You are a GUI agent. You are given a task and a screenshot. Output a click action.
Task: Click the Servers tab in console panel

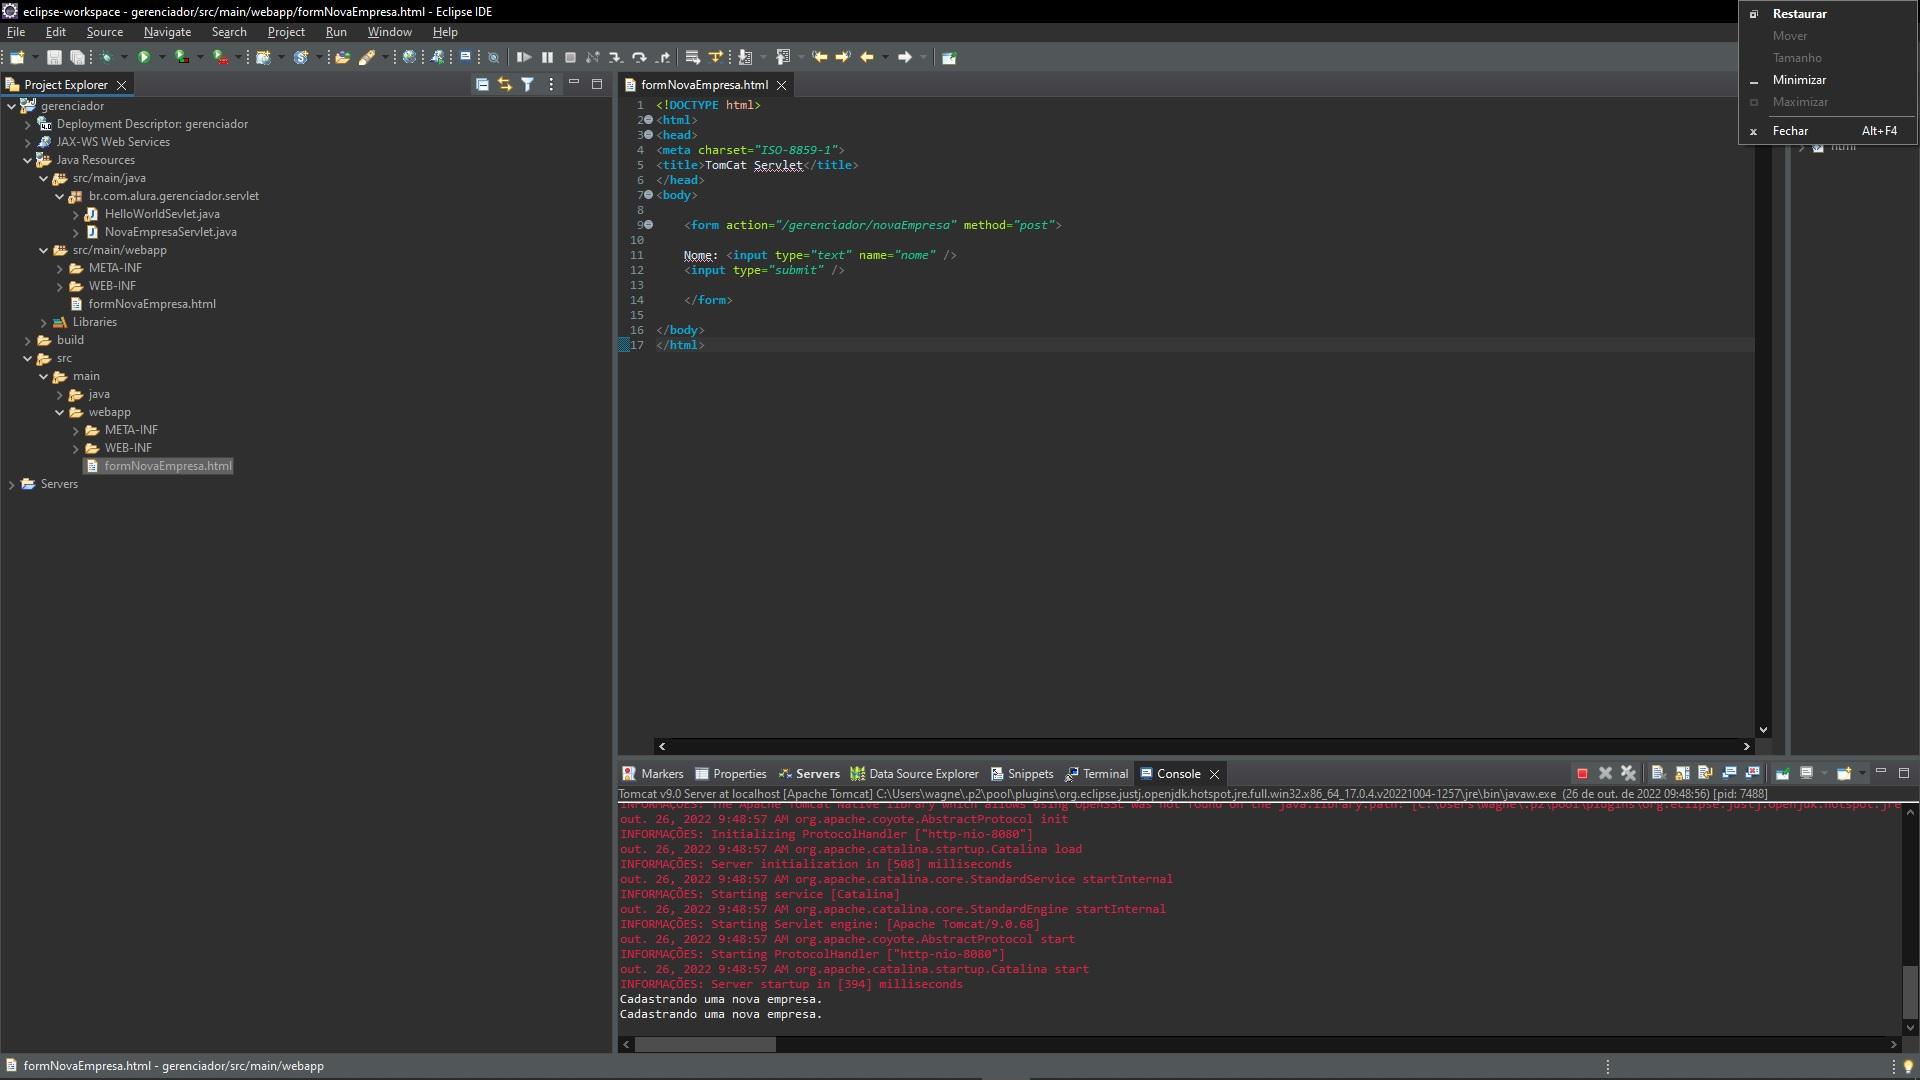point(818,774)
